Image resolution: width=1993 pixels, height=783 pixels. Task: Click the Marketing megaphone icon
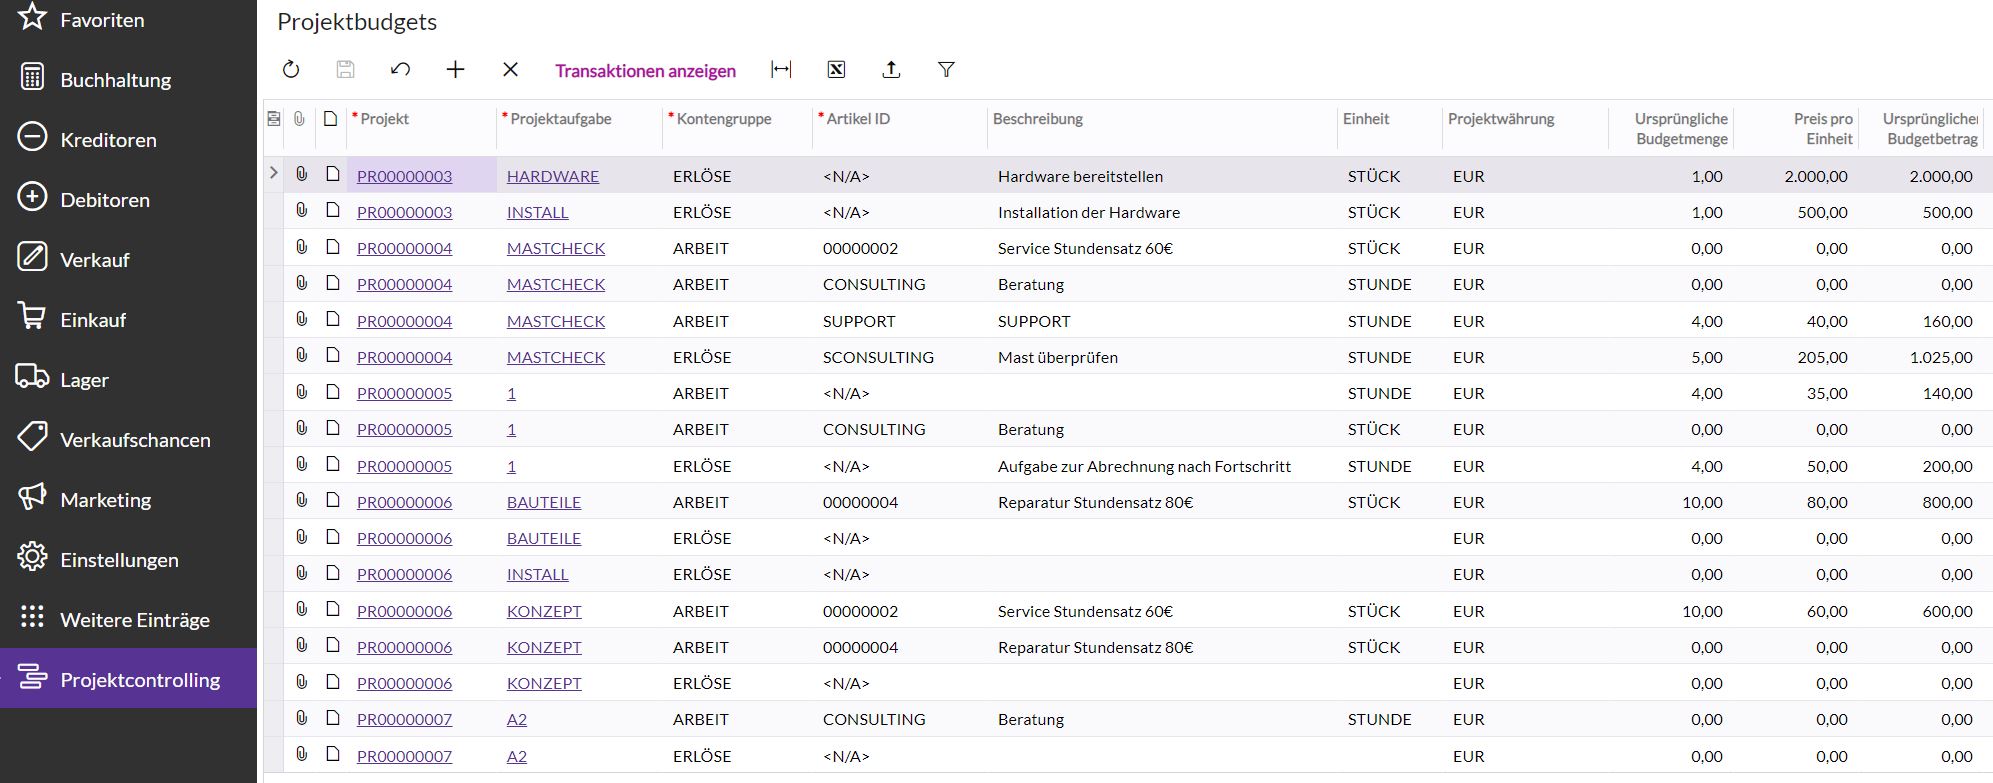click(x=32, y=497)
